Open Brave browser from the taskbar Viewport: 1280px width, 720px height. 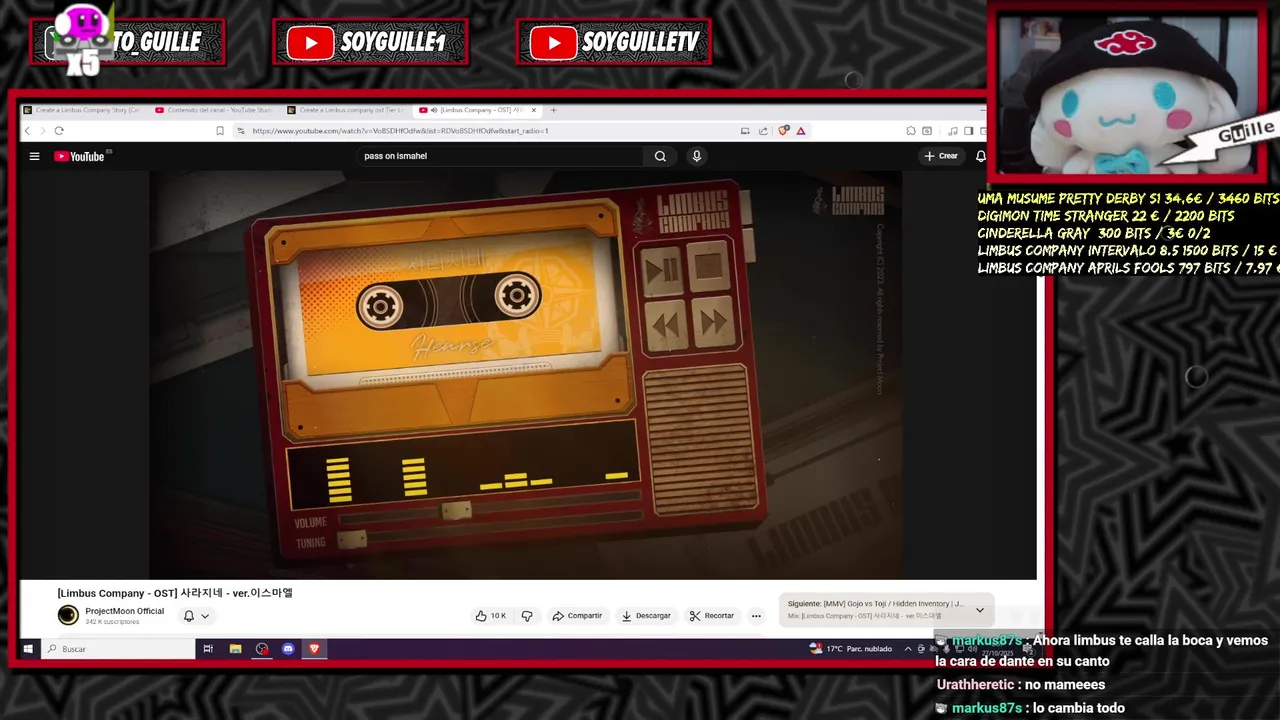(x=314, y=649)
